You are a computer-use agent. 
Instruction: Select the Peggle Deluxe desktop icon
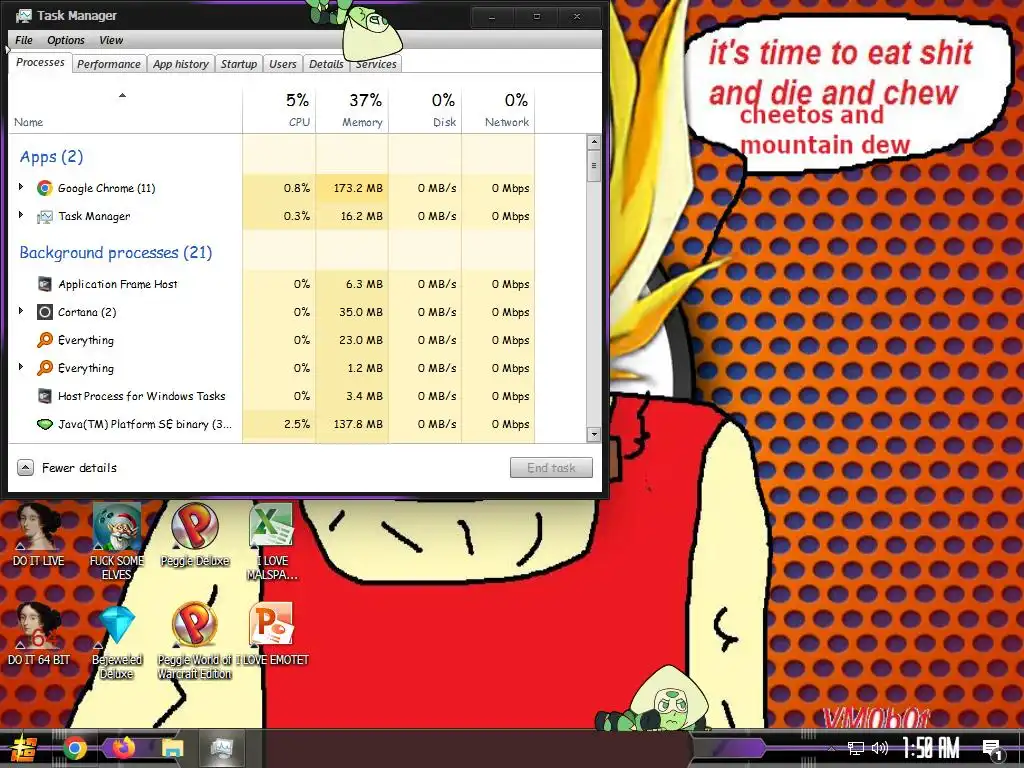coord(195,535)
